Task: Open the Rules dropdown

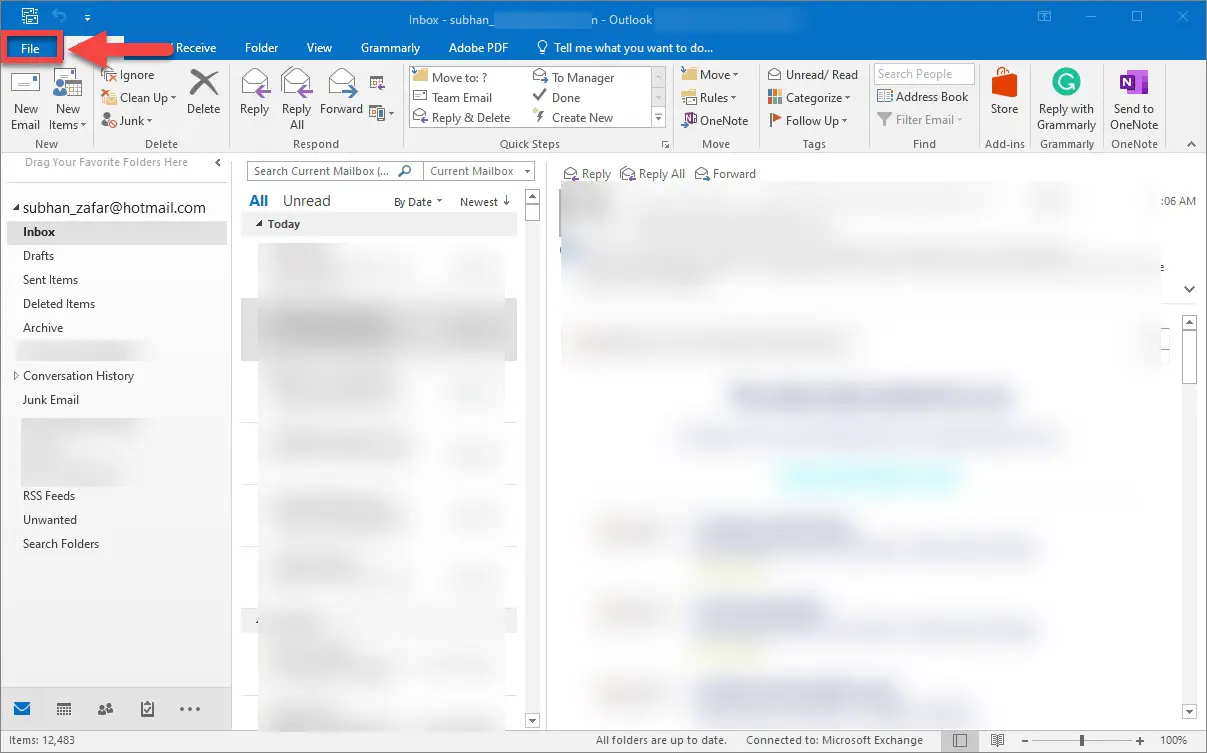Action: click(709, 97)
